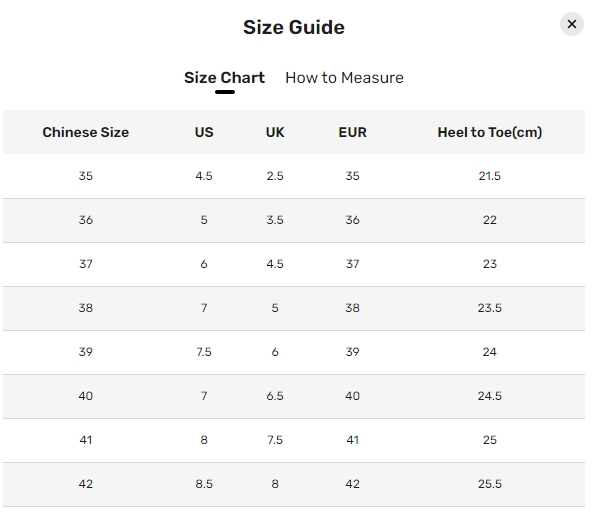This screenshot has width=593, height=517.
Task: Click the Chinese Size column header
Action: 85,132
